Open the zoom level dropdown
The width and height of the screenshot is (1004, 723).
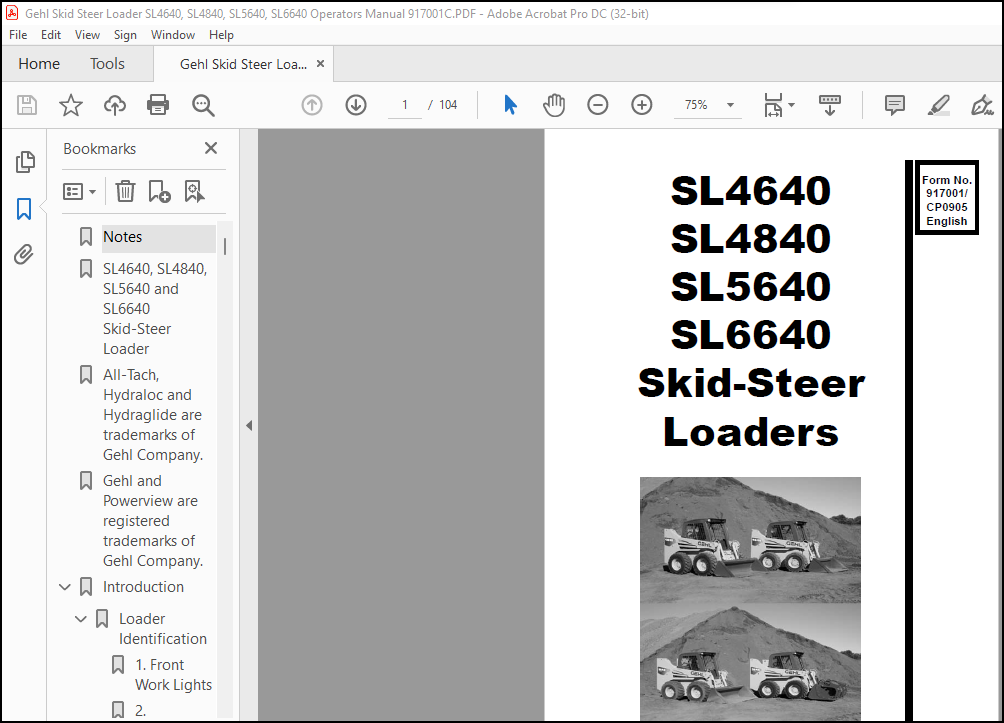pos(730,105)
